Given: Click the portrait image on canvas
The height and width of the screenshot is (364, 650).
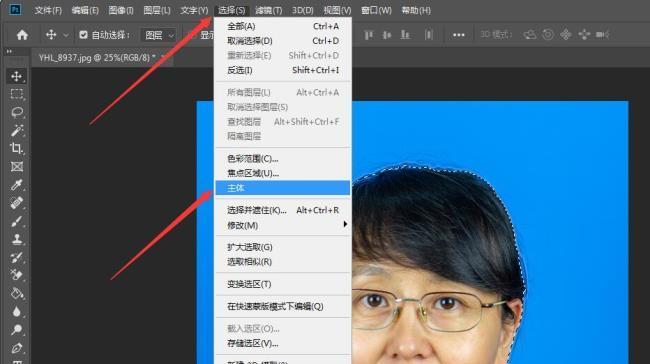Looking at the screenshot, I should click(x=489, y=232).
